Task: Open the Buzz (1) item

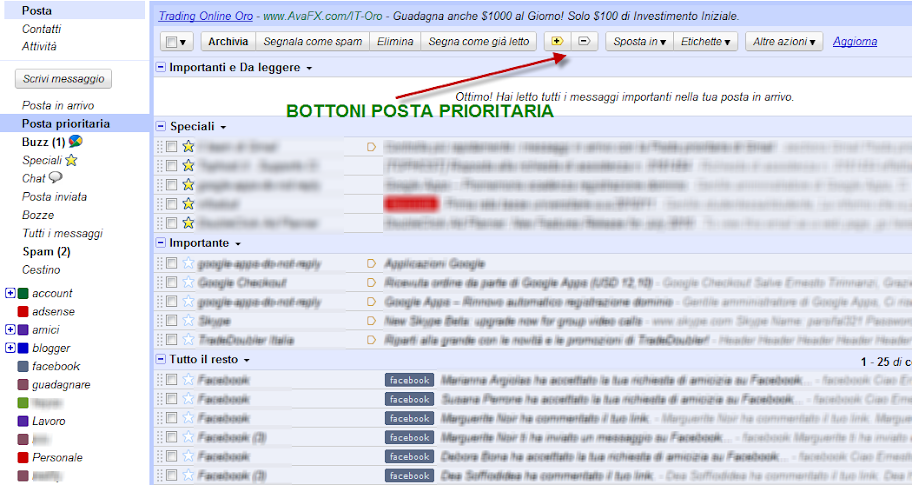Action: tap(43, 142)
